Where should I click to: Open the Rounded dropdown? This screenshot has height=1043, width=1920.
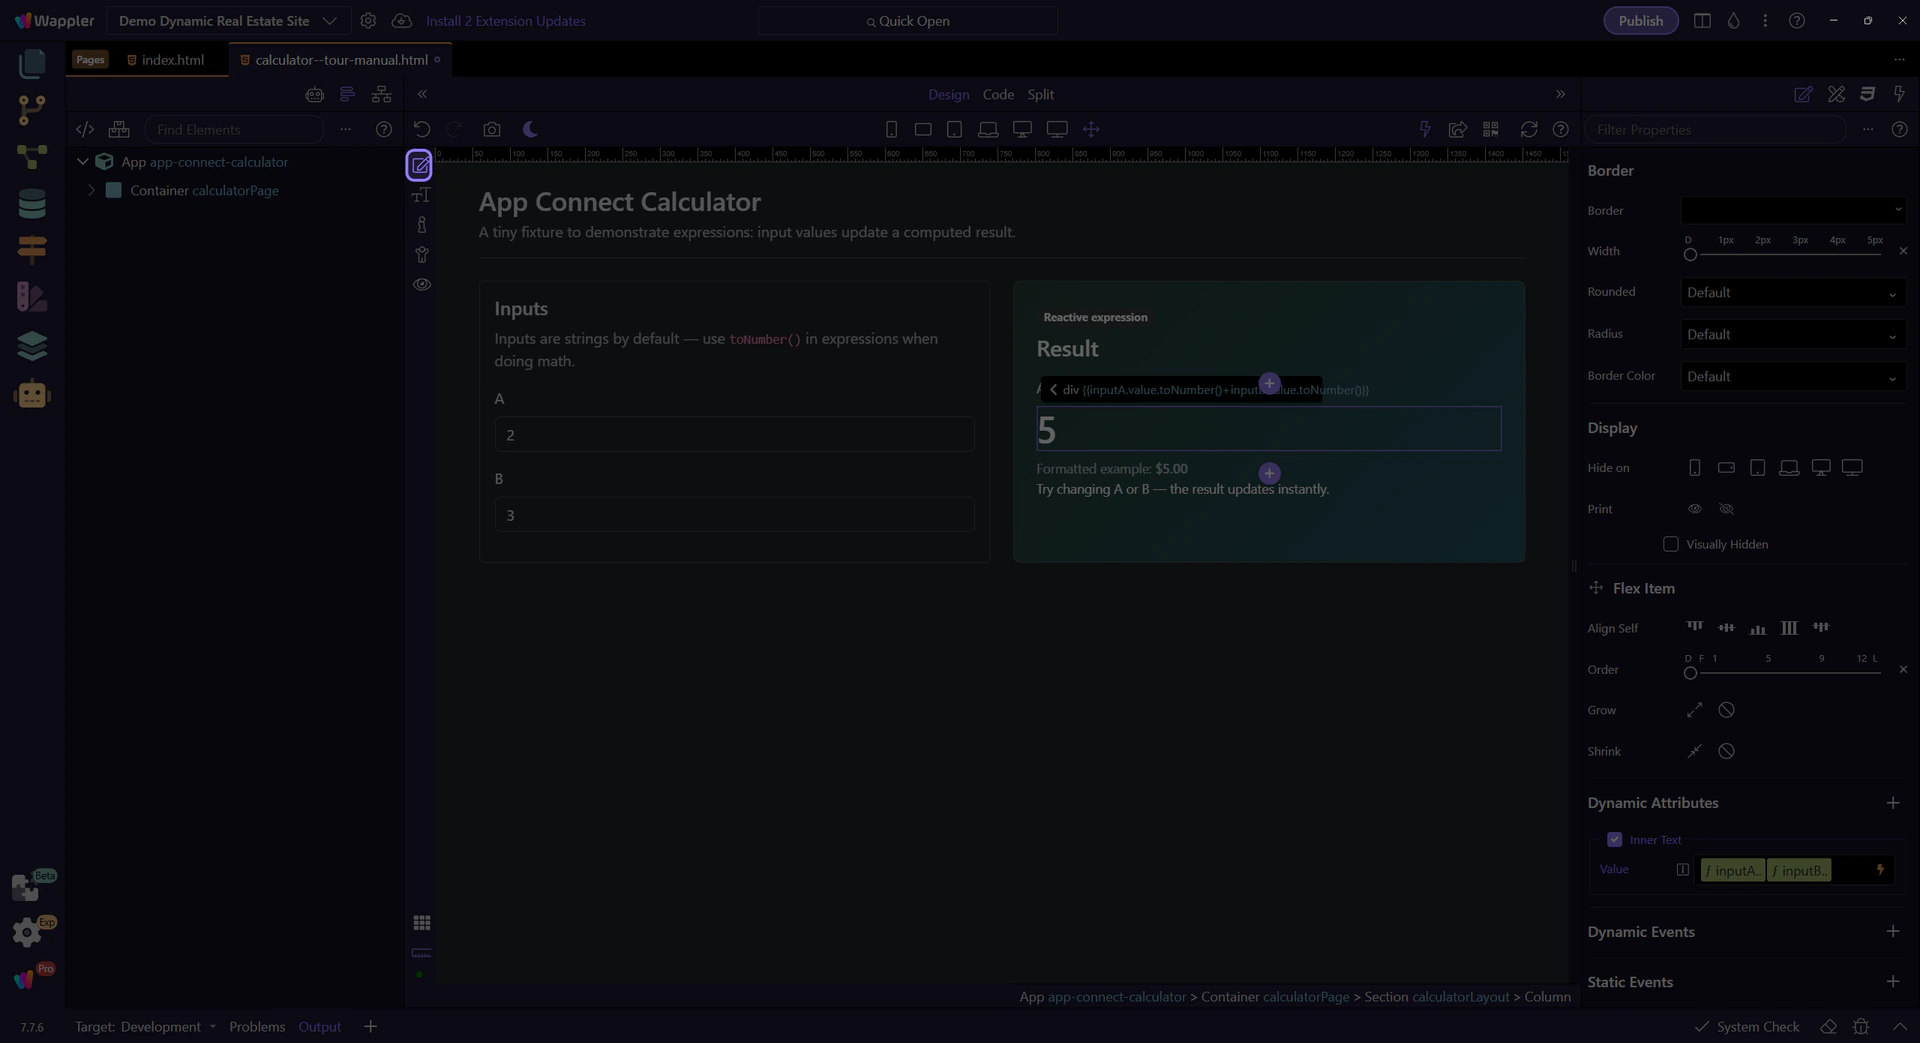click(1791, 293)
